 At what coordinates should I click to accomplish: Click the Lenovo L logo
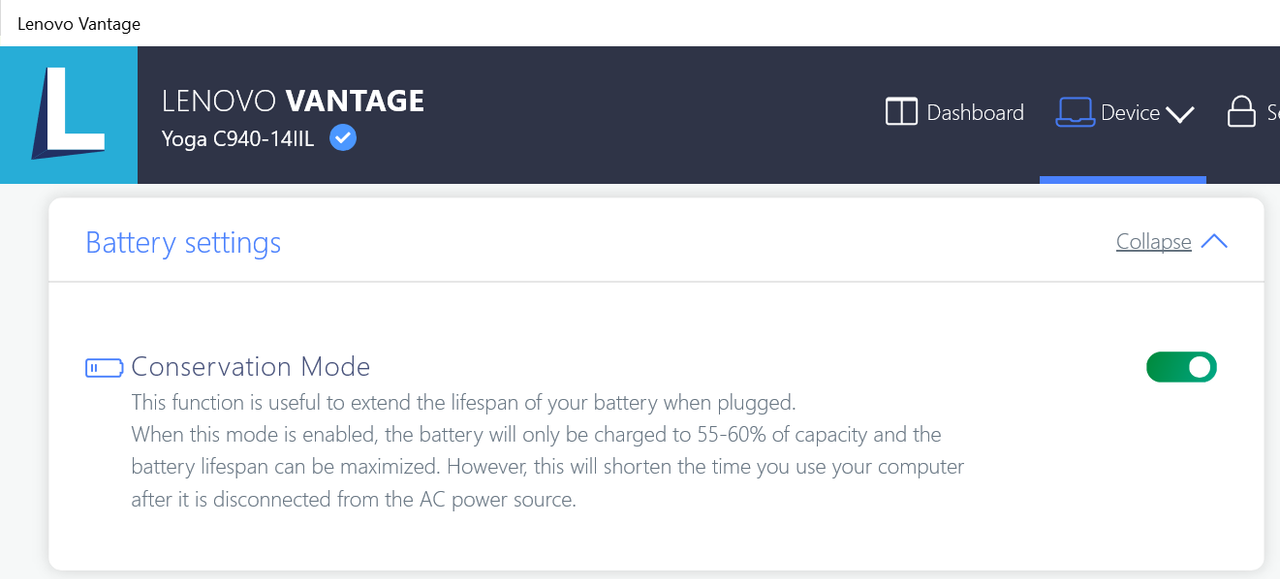(x=69, y=114)
